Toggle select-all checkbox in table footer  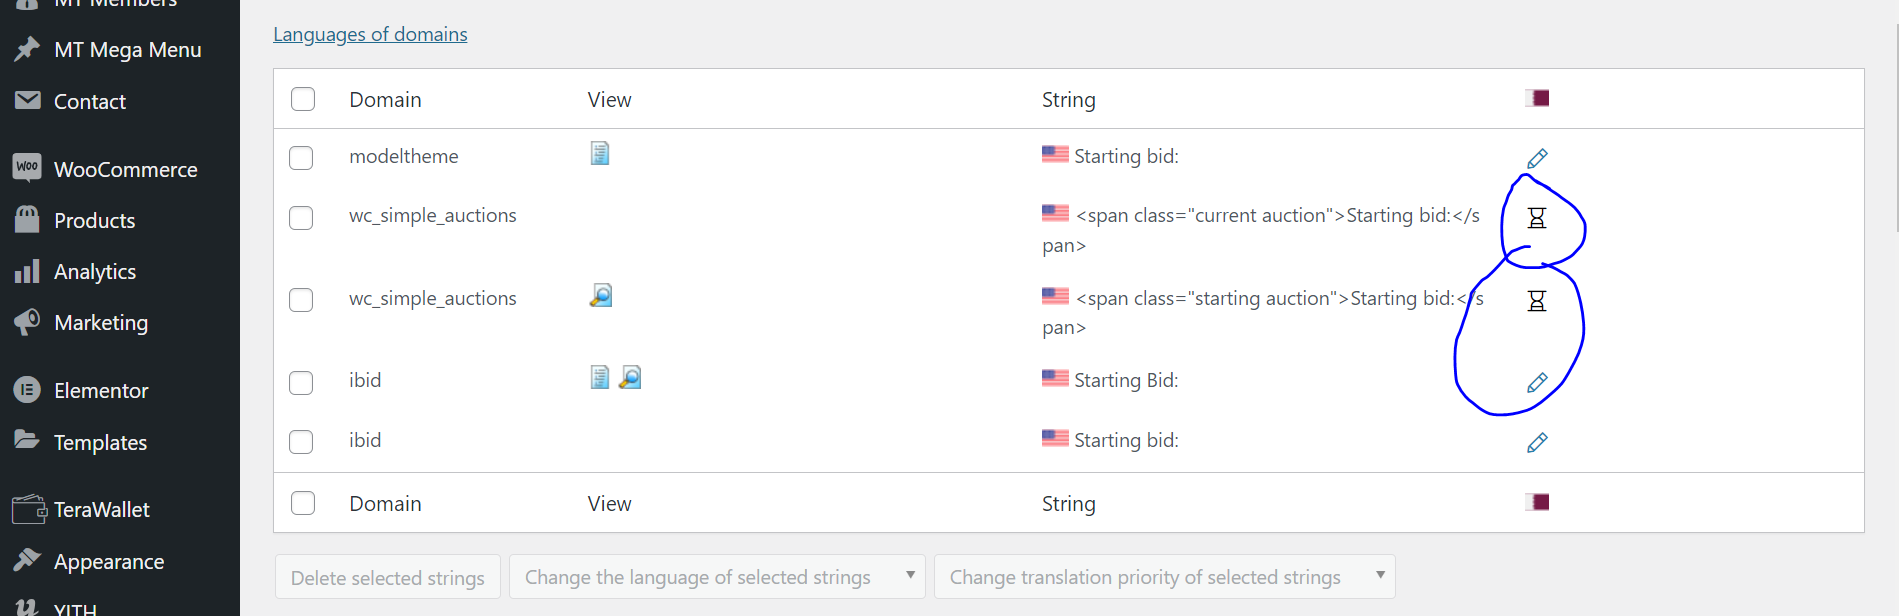tap(303, 503)
